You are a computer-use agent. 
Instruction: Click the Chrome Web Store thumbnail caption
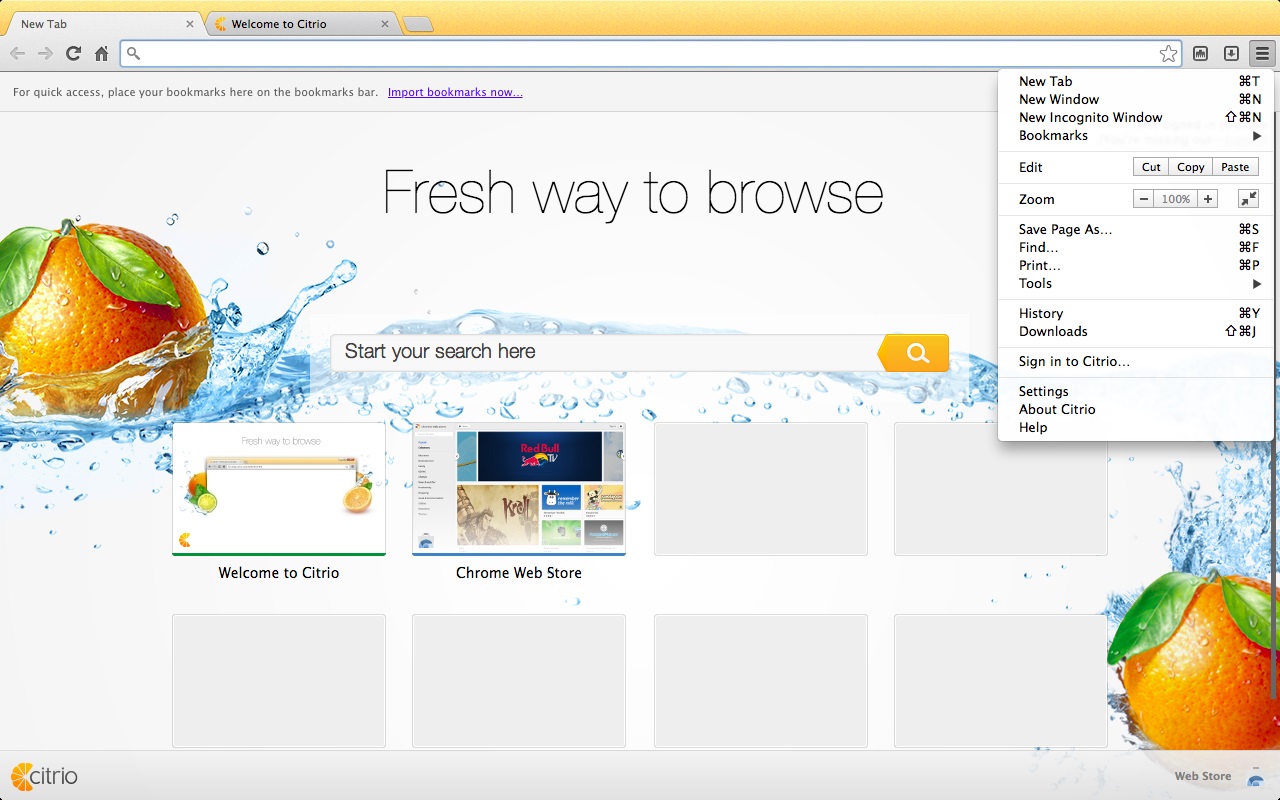pyautogui.click(x=519, y=573)
